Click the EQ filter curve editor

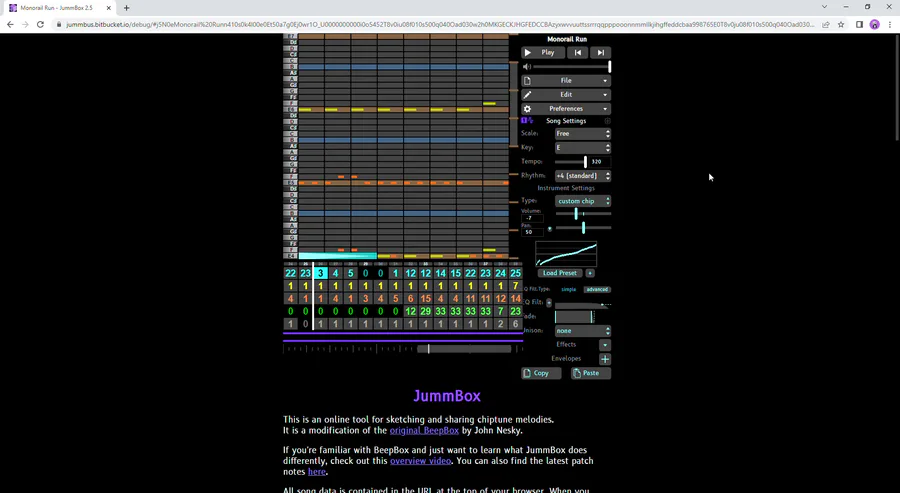(583, 304)
